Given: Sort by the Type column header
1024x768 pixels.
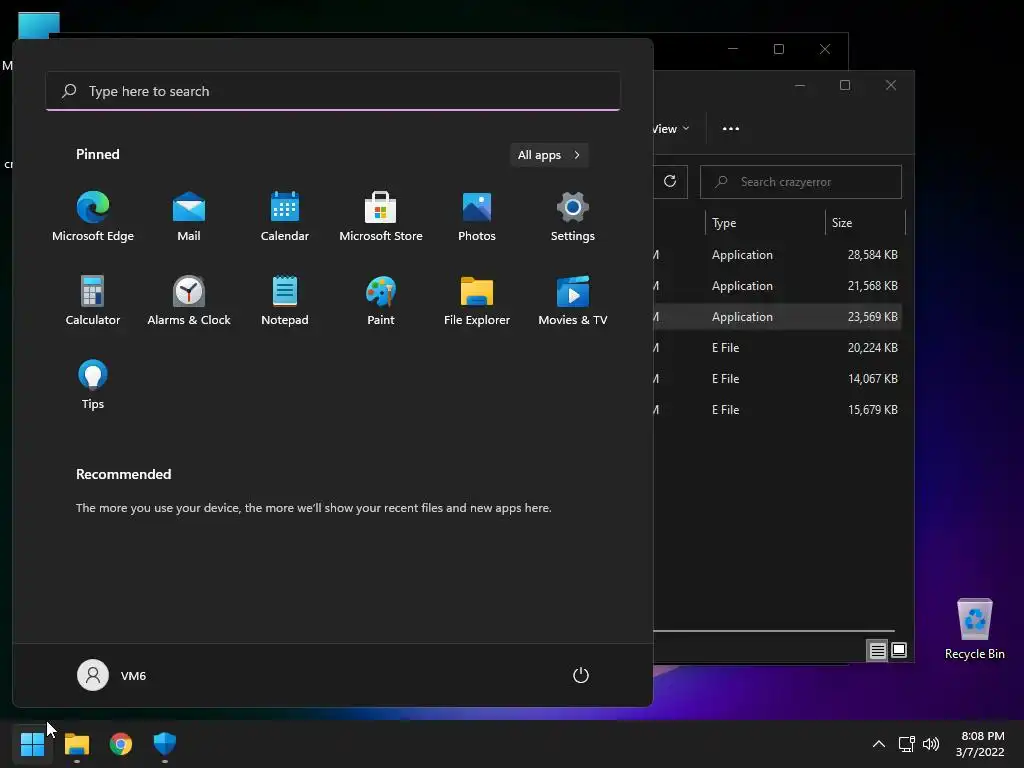Looking at the screenshot, I should point(765,223).
